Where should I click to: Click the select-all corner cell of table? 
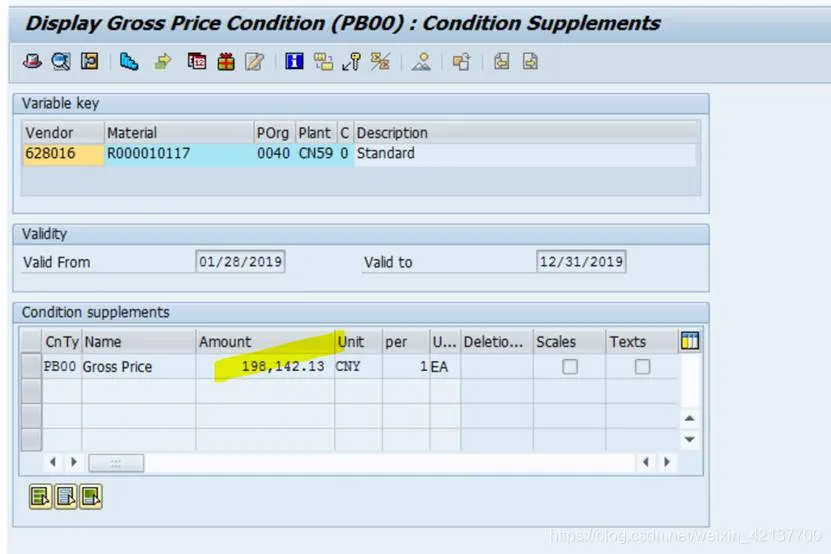click(31, 341)
